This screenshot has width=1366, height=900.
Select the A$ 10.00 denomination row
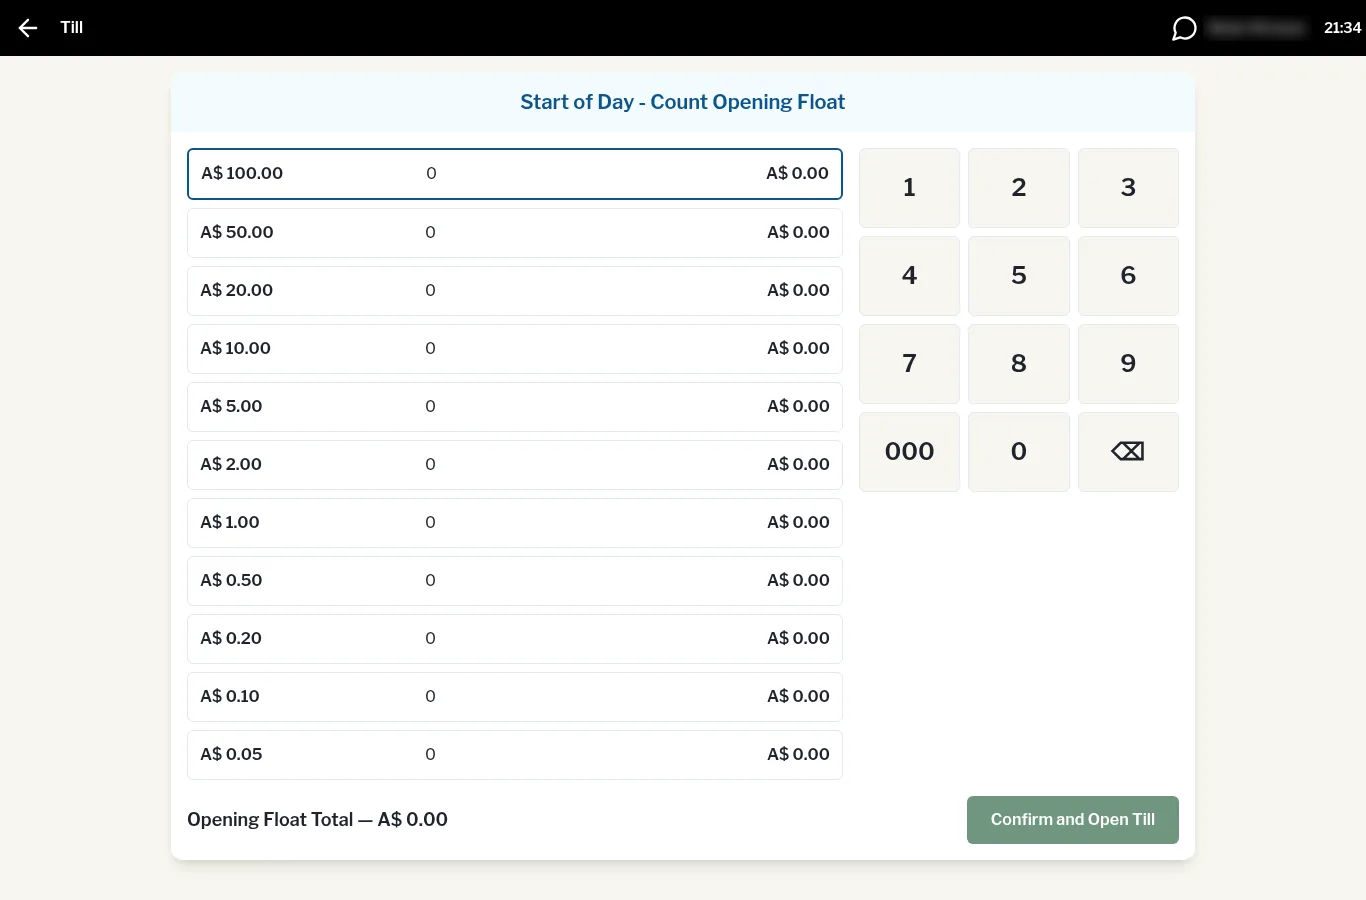click(x=515, y=349)
